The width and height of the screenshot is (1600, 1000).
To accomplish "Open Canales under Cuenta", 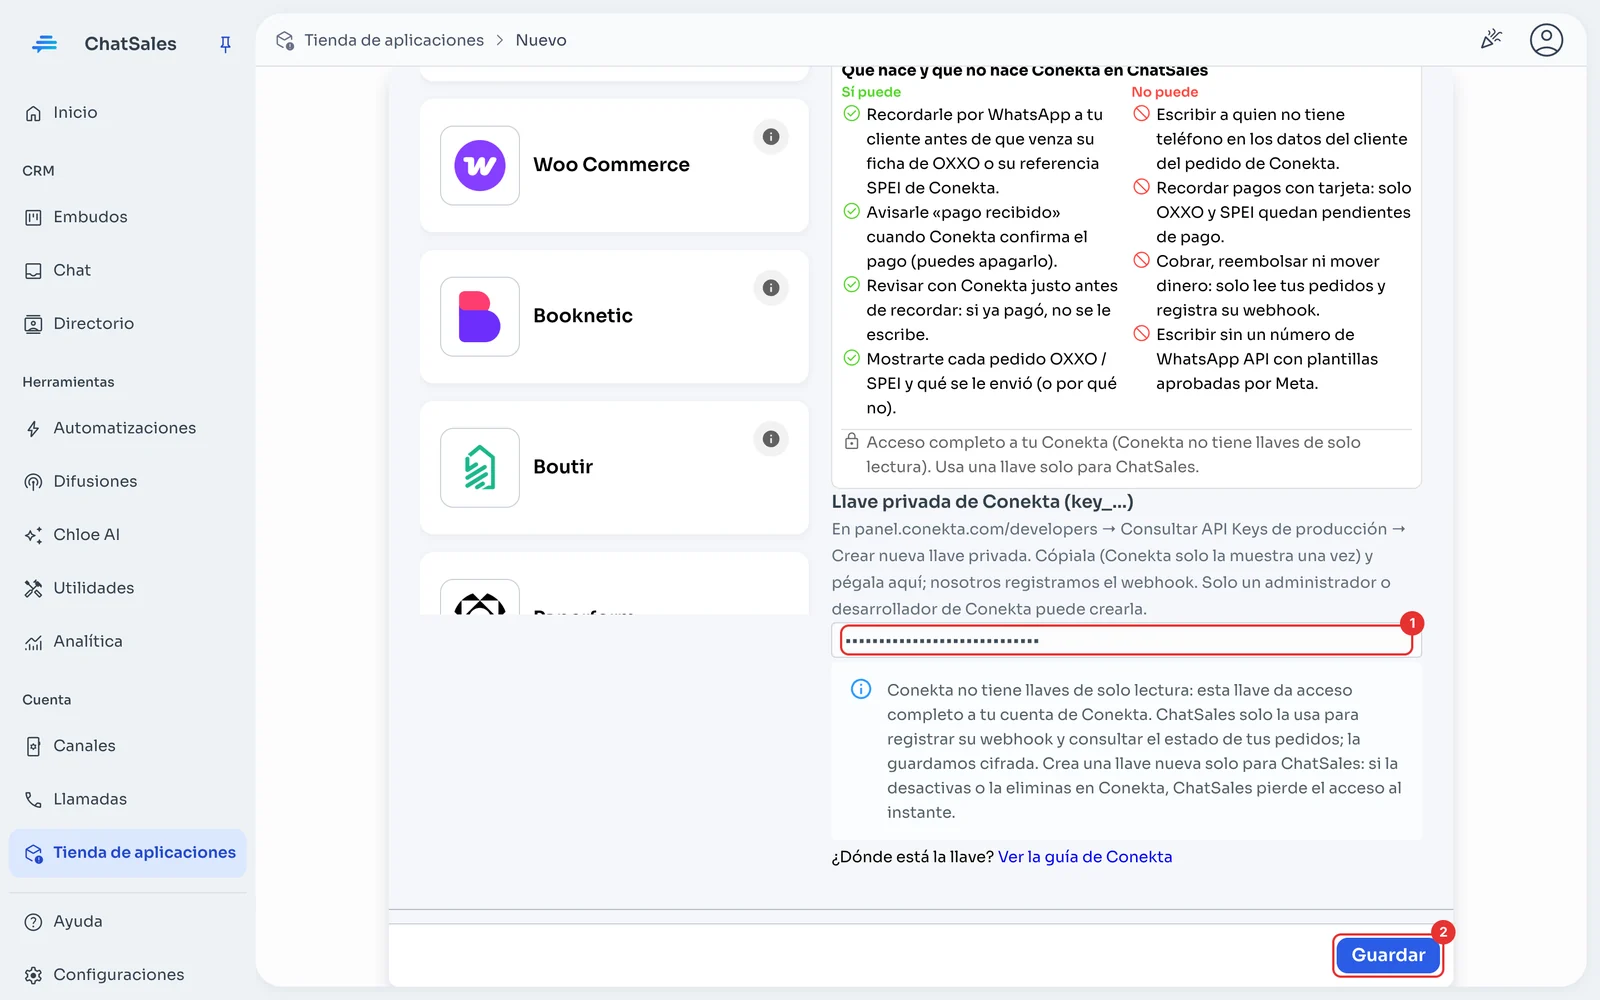I will click(x=128, y=746).
